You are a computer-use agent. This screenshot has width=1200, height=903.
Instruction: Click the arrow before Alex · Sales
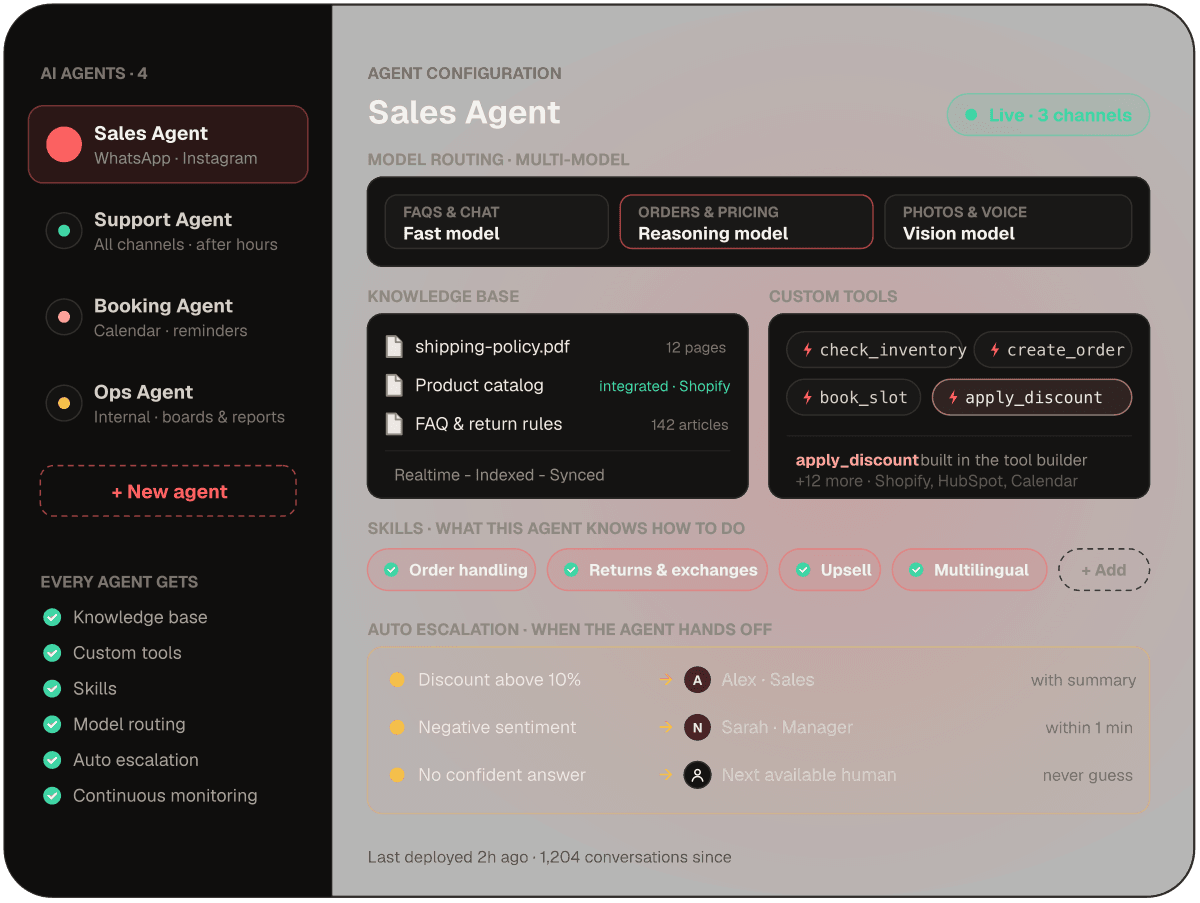pyautogui.click(x=666, y=680)
